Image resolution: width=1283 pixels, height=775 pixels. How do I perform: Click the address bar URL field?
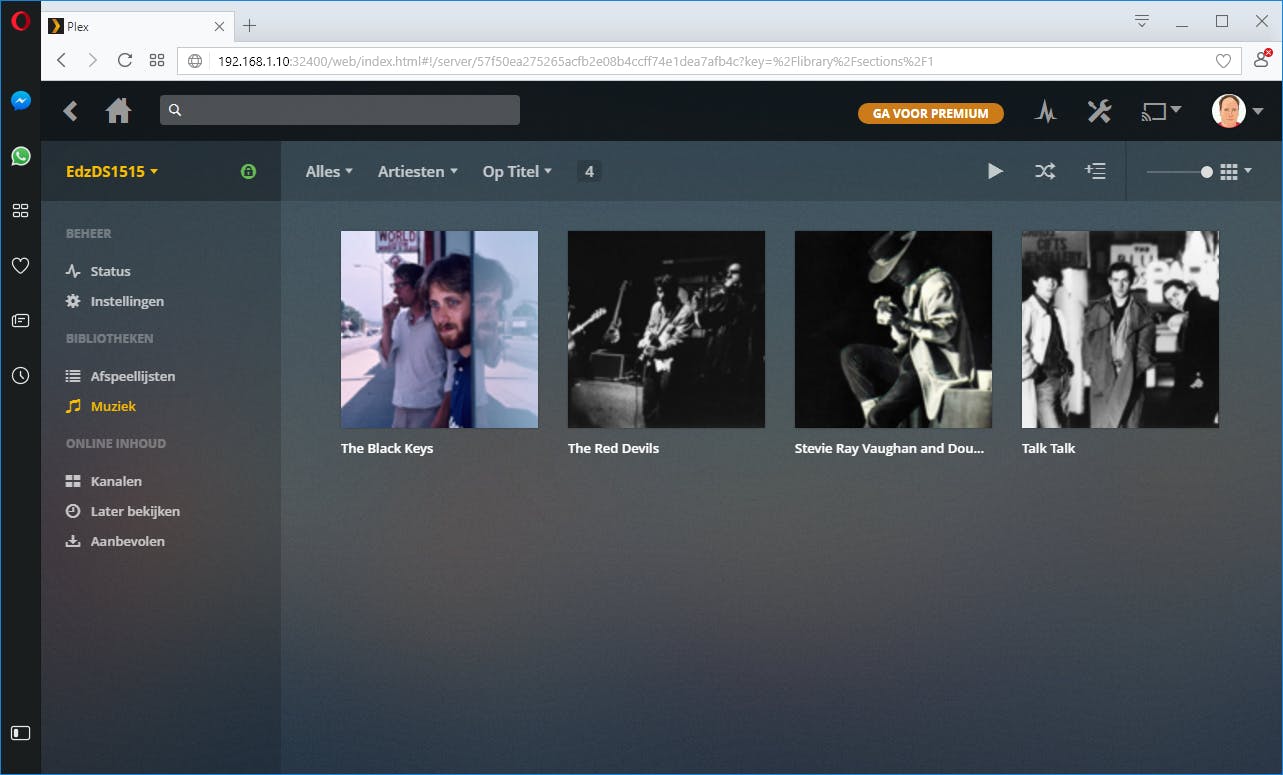pos(708,61)
